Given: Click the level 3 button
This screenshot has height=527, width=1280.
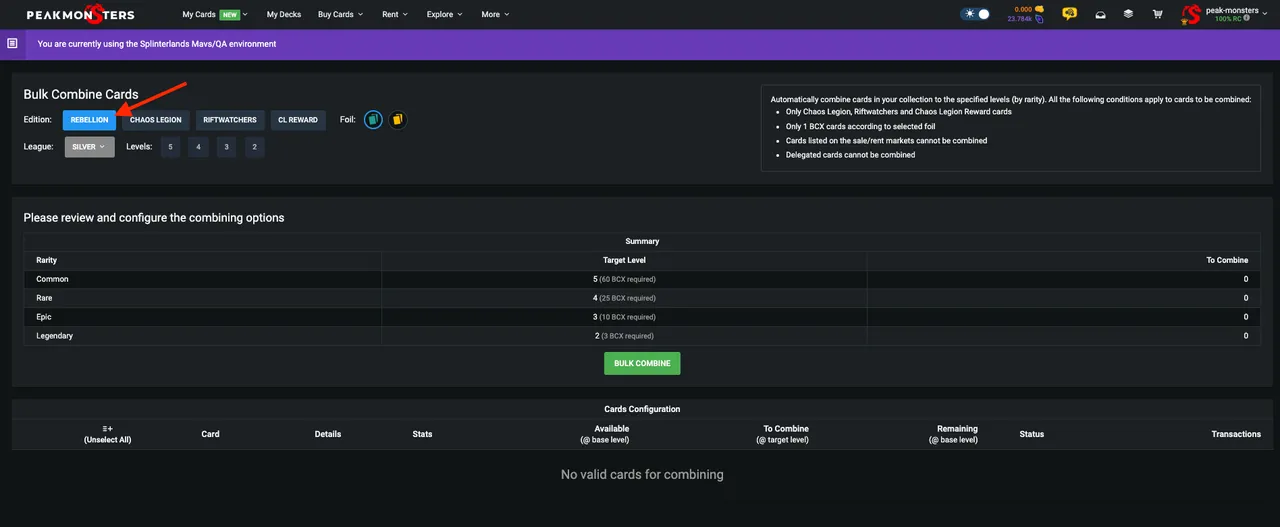Looking at the screenshot, I should tap(226, 147).
